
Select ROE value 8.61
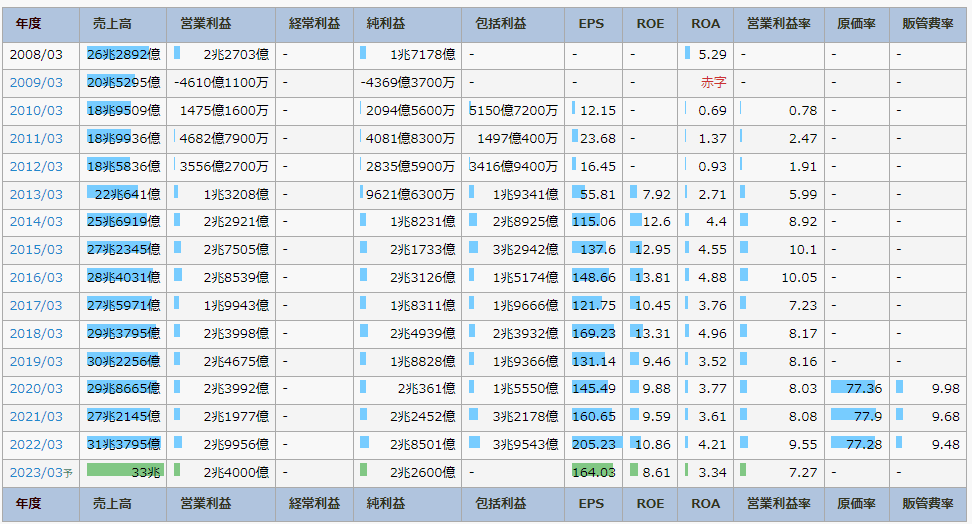click(656, 473)
